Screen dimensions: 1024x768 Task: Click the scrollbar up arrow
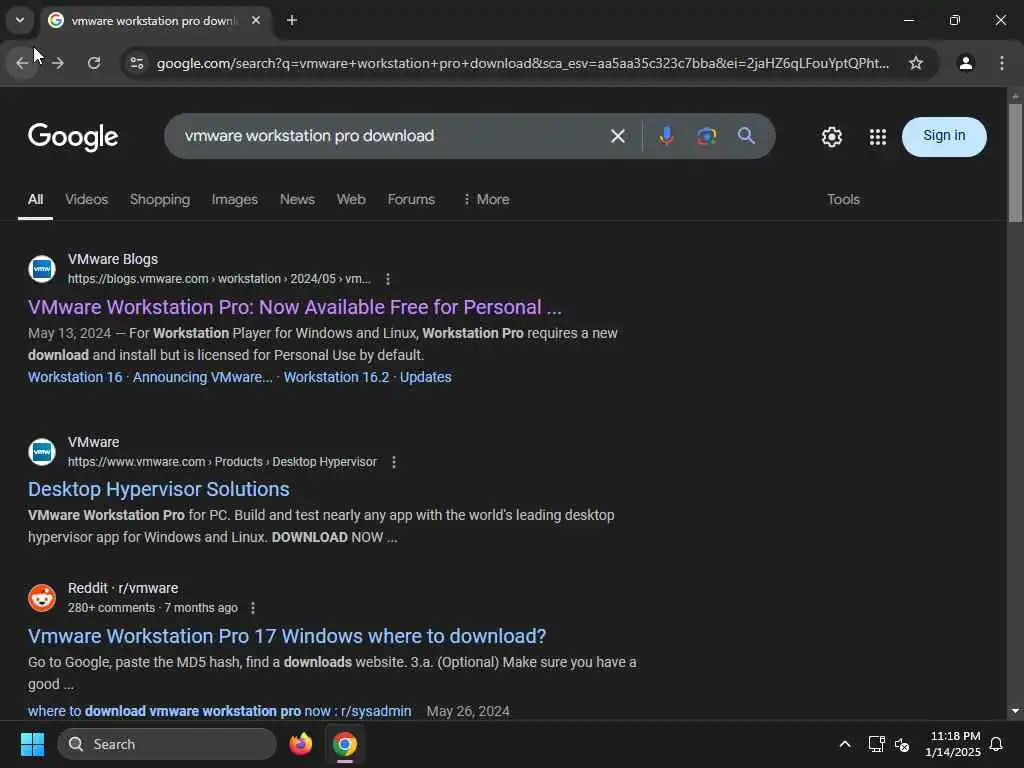(1015, 96)
